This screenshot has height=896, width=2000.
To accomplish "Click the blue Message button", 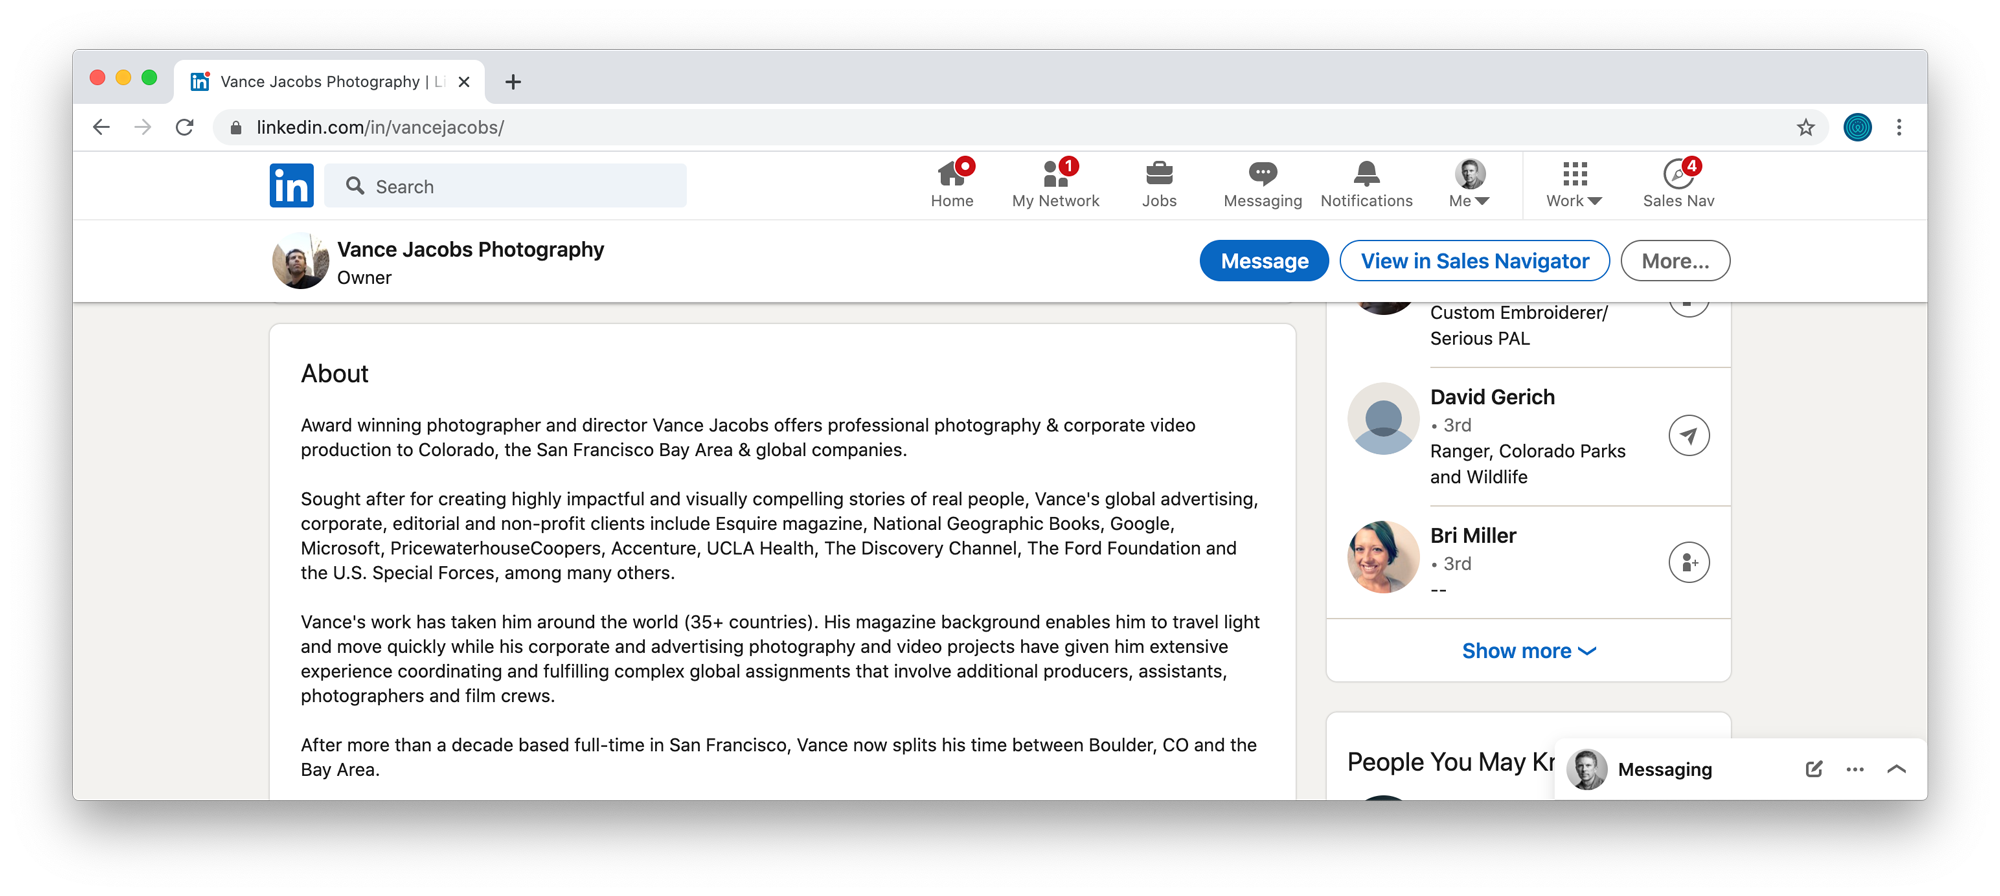I will click(x=1264, y=261).
